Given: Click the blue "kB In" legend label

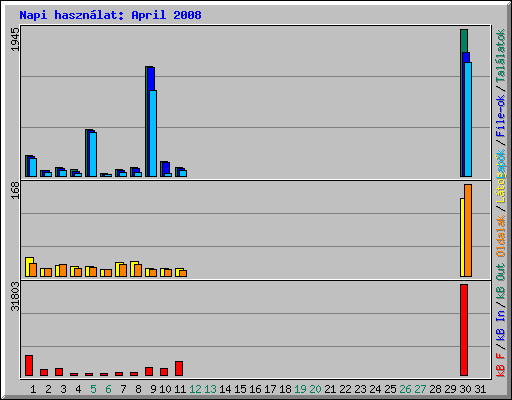Looking at the screenshot, I should [x=501, y=326].
